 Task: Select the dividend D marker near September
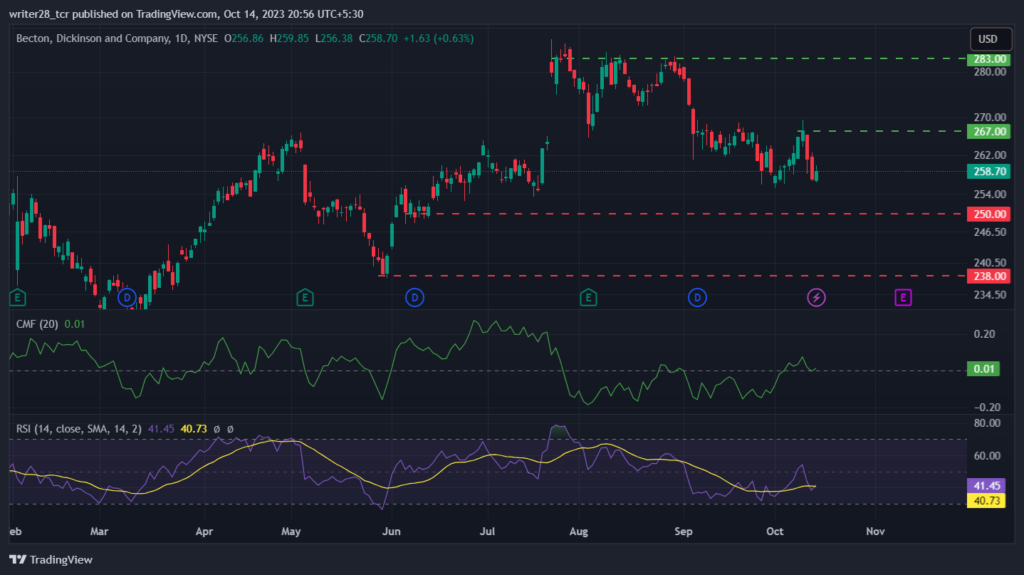coord(697,298)
